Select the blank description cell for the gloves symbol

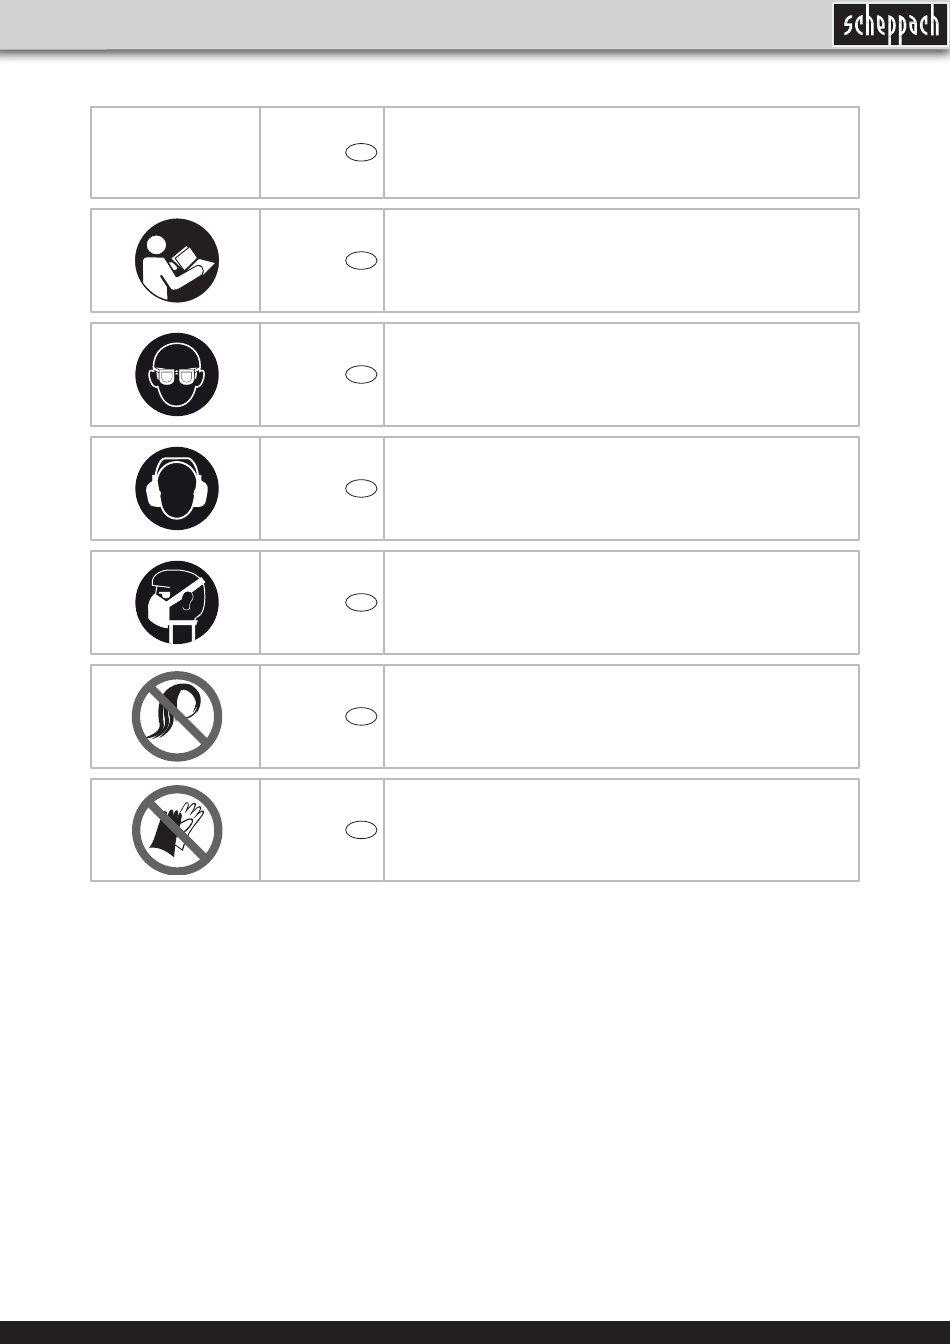point(621,830)
